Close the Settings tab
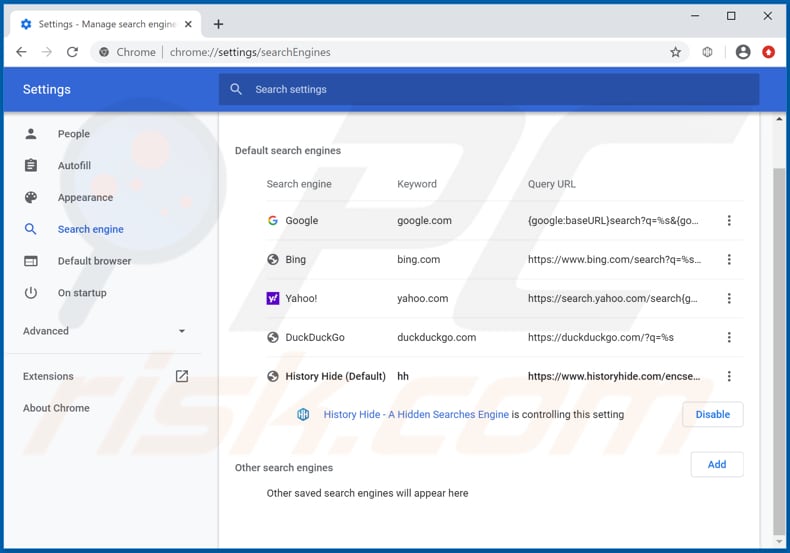This screenshot has height=553, width=790. (188, 24)
